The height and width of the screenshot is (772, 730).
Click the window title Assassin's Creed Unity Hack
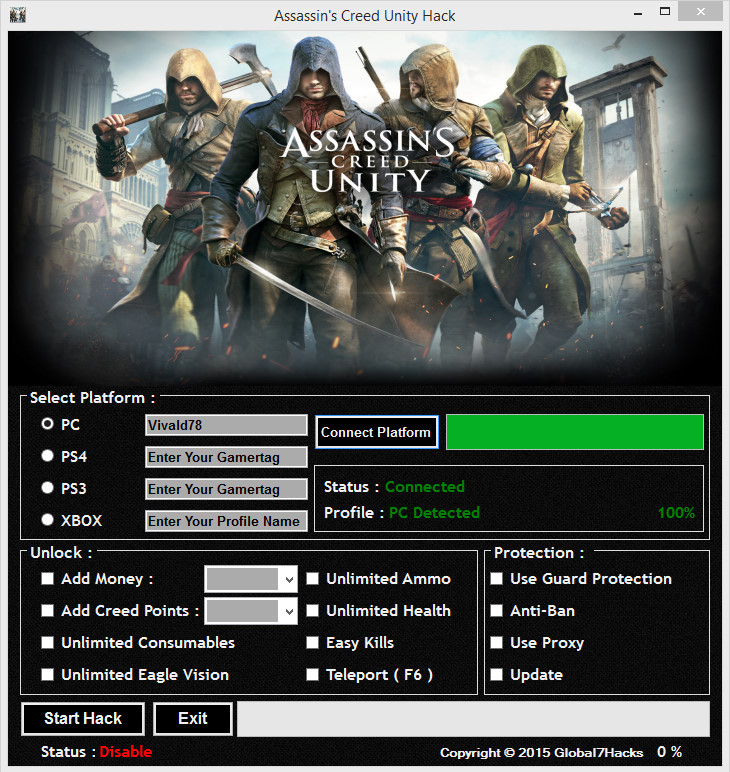(365, 16)
